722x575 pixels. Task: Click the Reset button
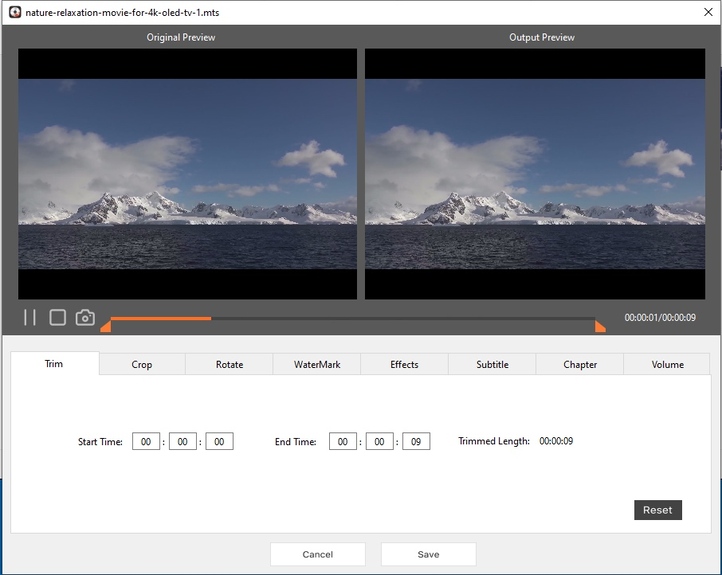[x=658, y=510]
